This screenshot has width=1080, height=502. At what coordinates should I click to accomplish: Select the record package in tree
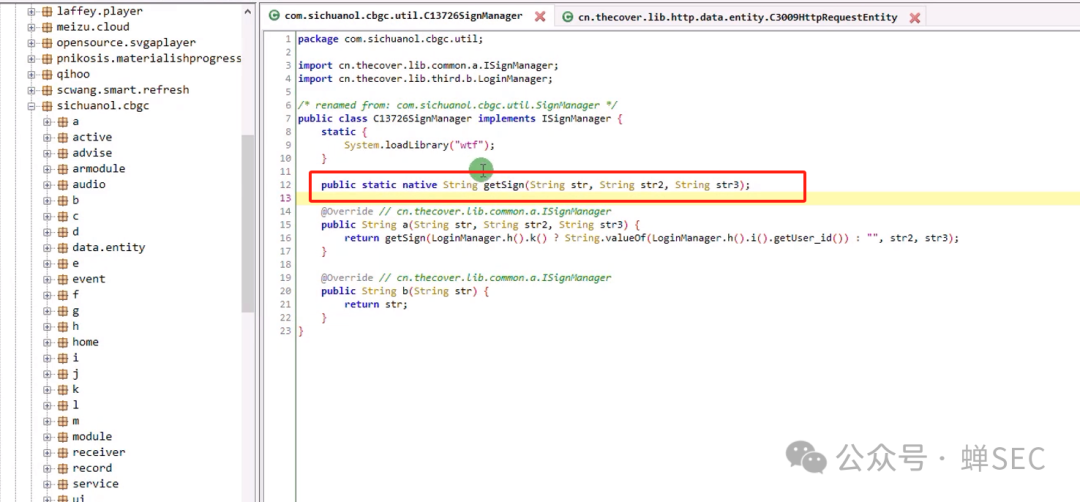tap(92, 468)
